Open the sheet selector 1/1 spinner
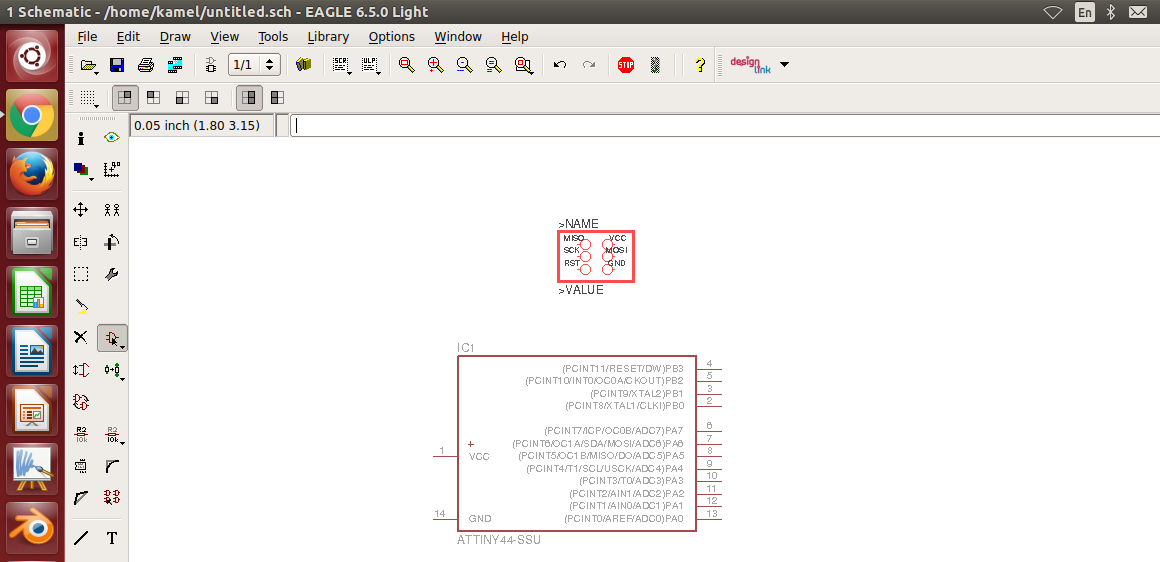The image size is (1160, 562). (x=254, y=65)
